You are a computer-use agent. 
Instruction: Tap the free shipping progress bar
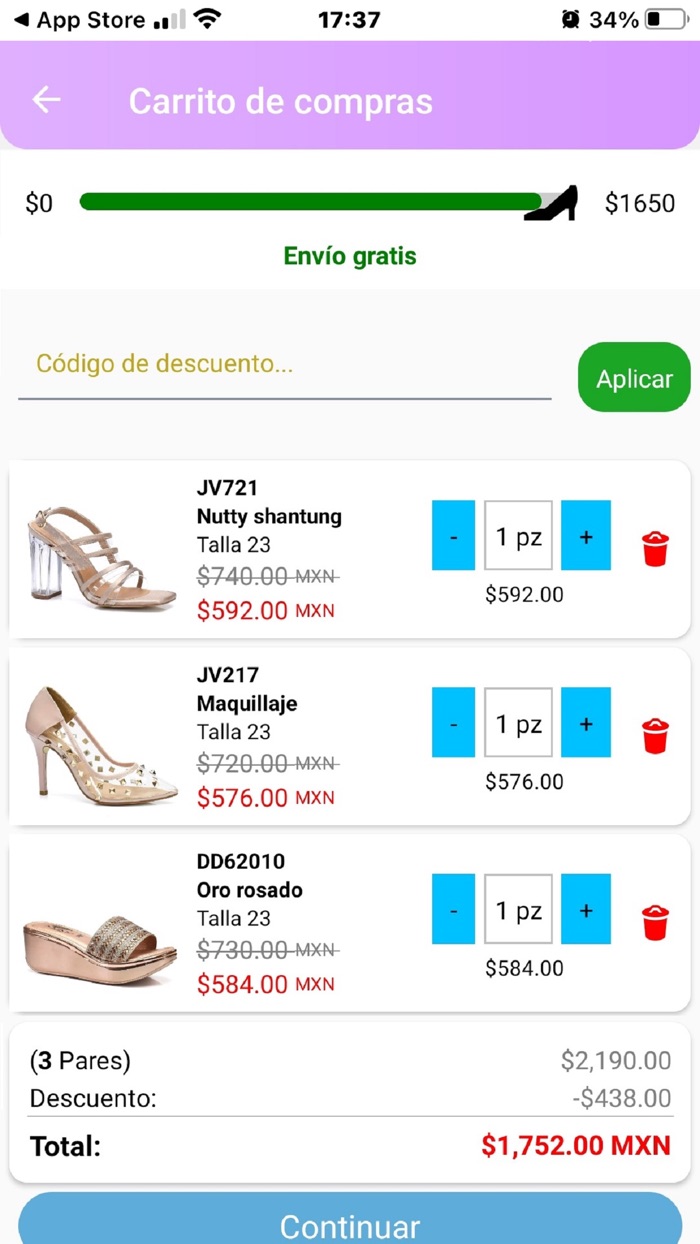(310, 201)
